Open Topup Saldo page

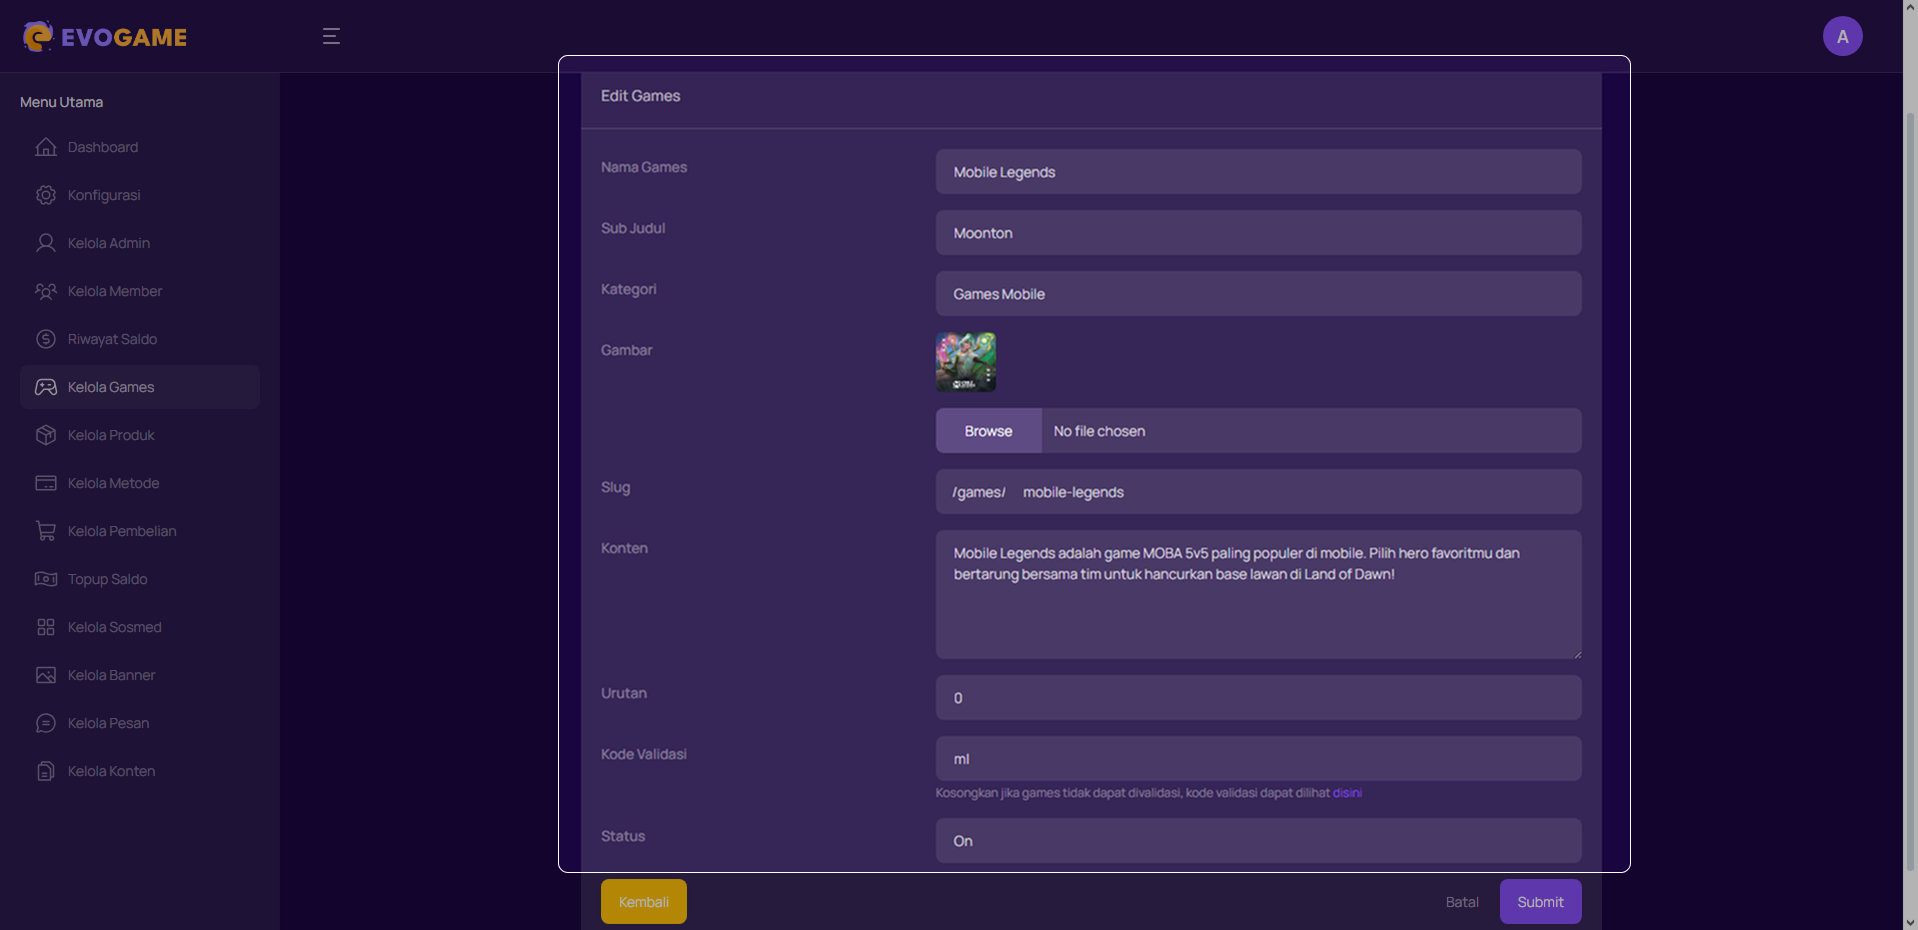[x=140, y=579]
